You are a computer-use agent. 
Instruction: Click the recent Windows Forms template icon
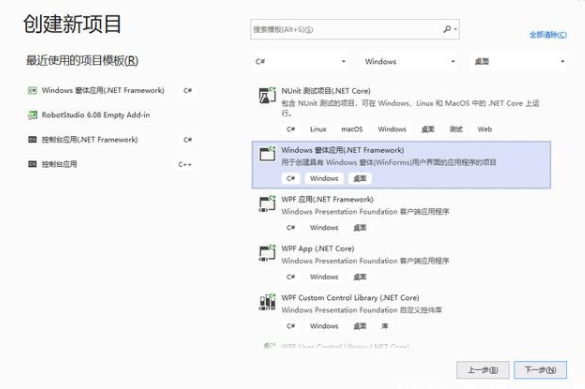[32, 90]
